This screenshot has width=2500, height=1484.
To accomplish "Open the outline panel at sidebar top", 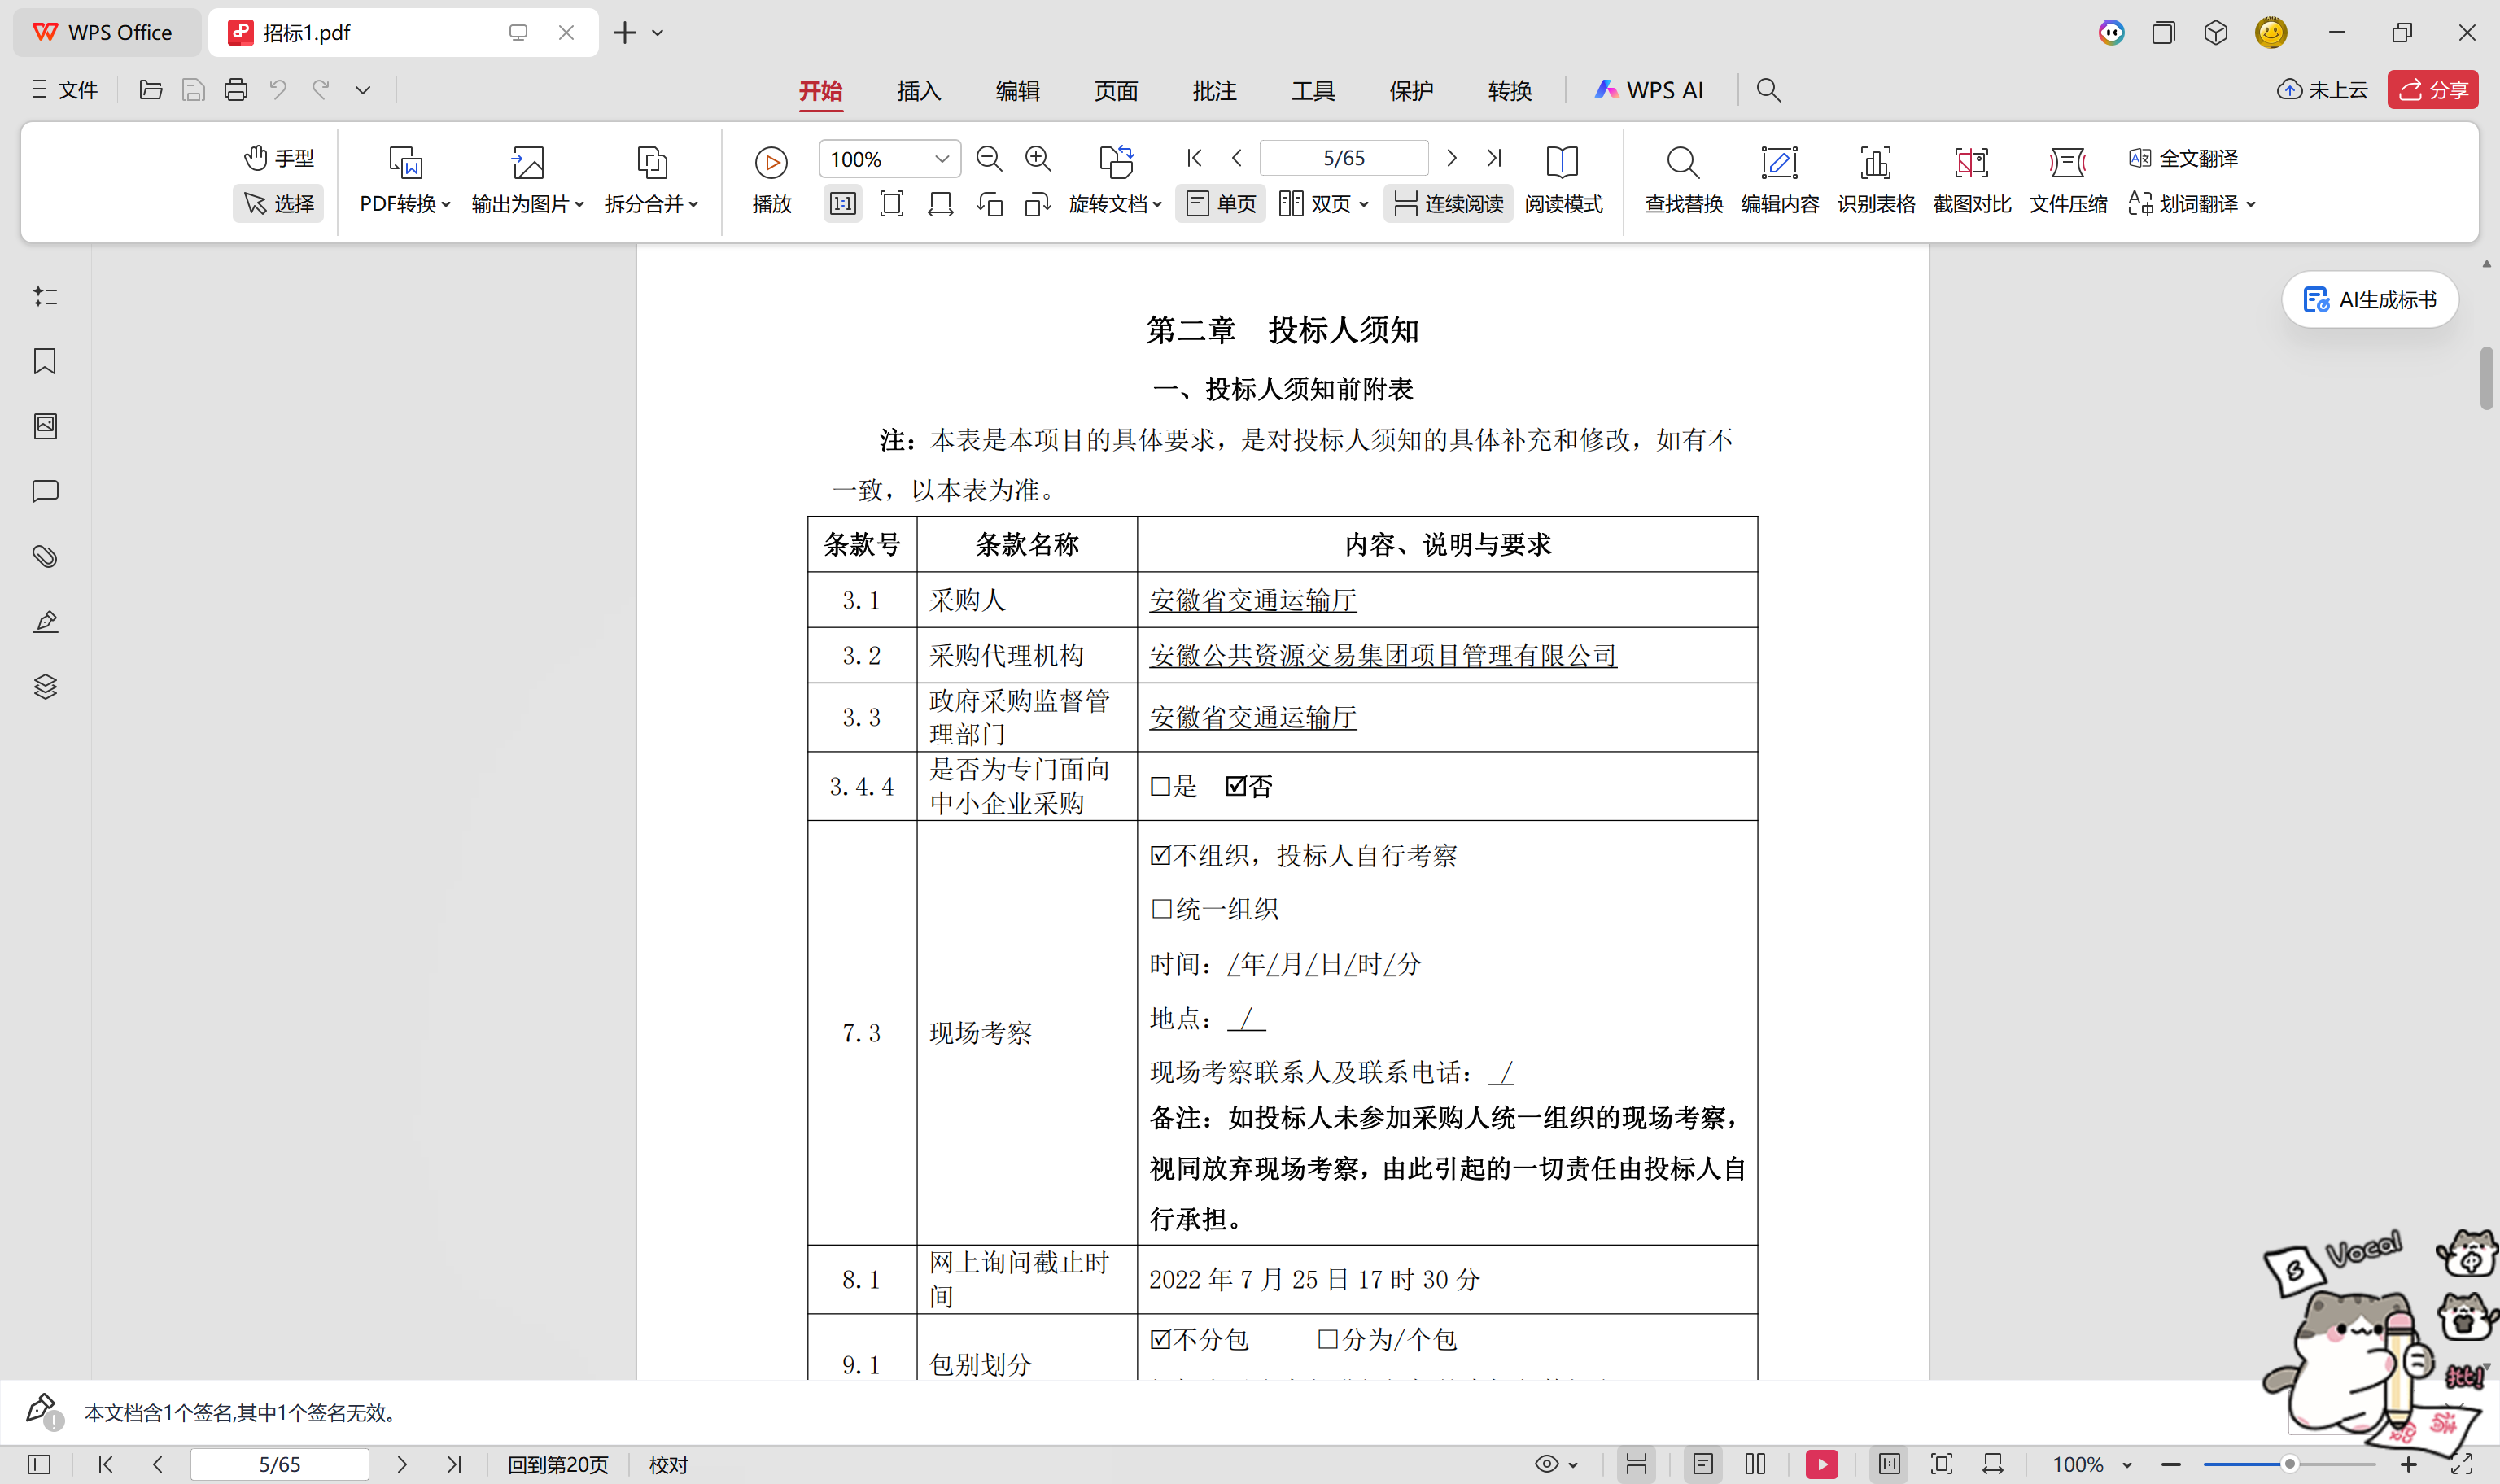I will click(x=45, y=296).
